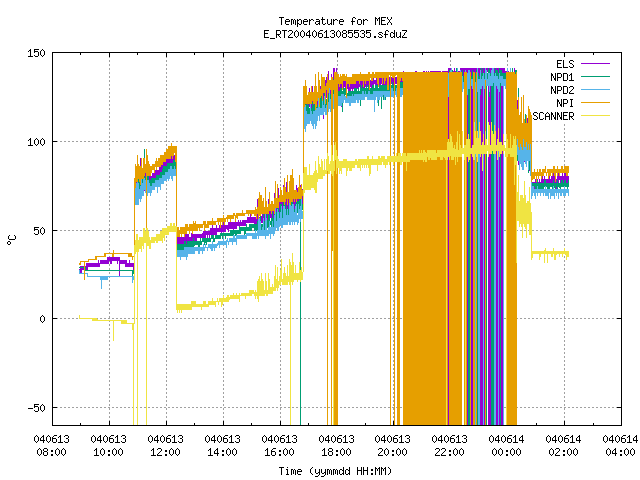
Task: Click the x-axis tick label 040614 02:00
Action: tap(564, 446)
